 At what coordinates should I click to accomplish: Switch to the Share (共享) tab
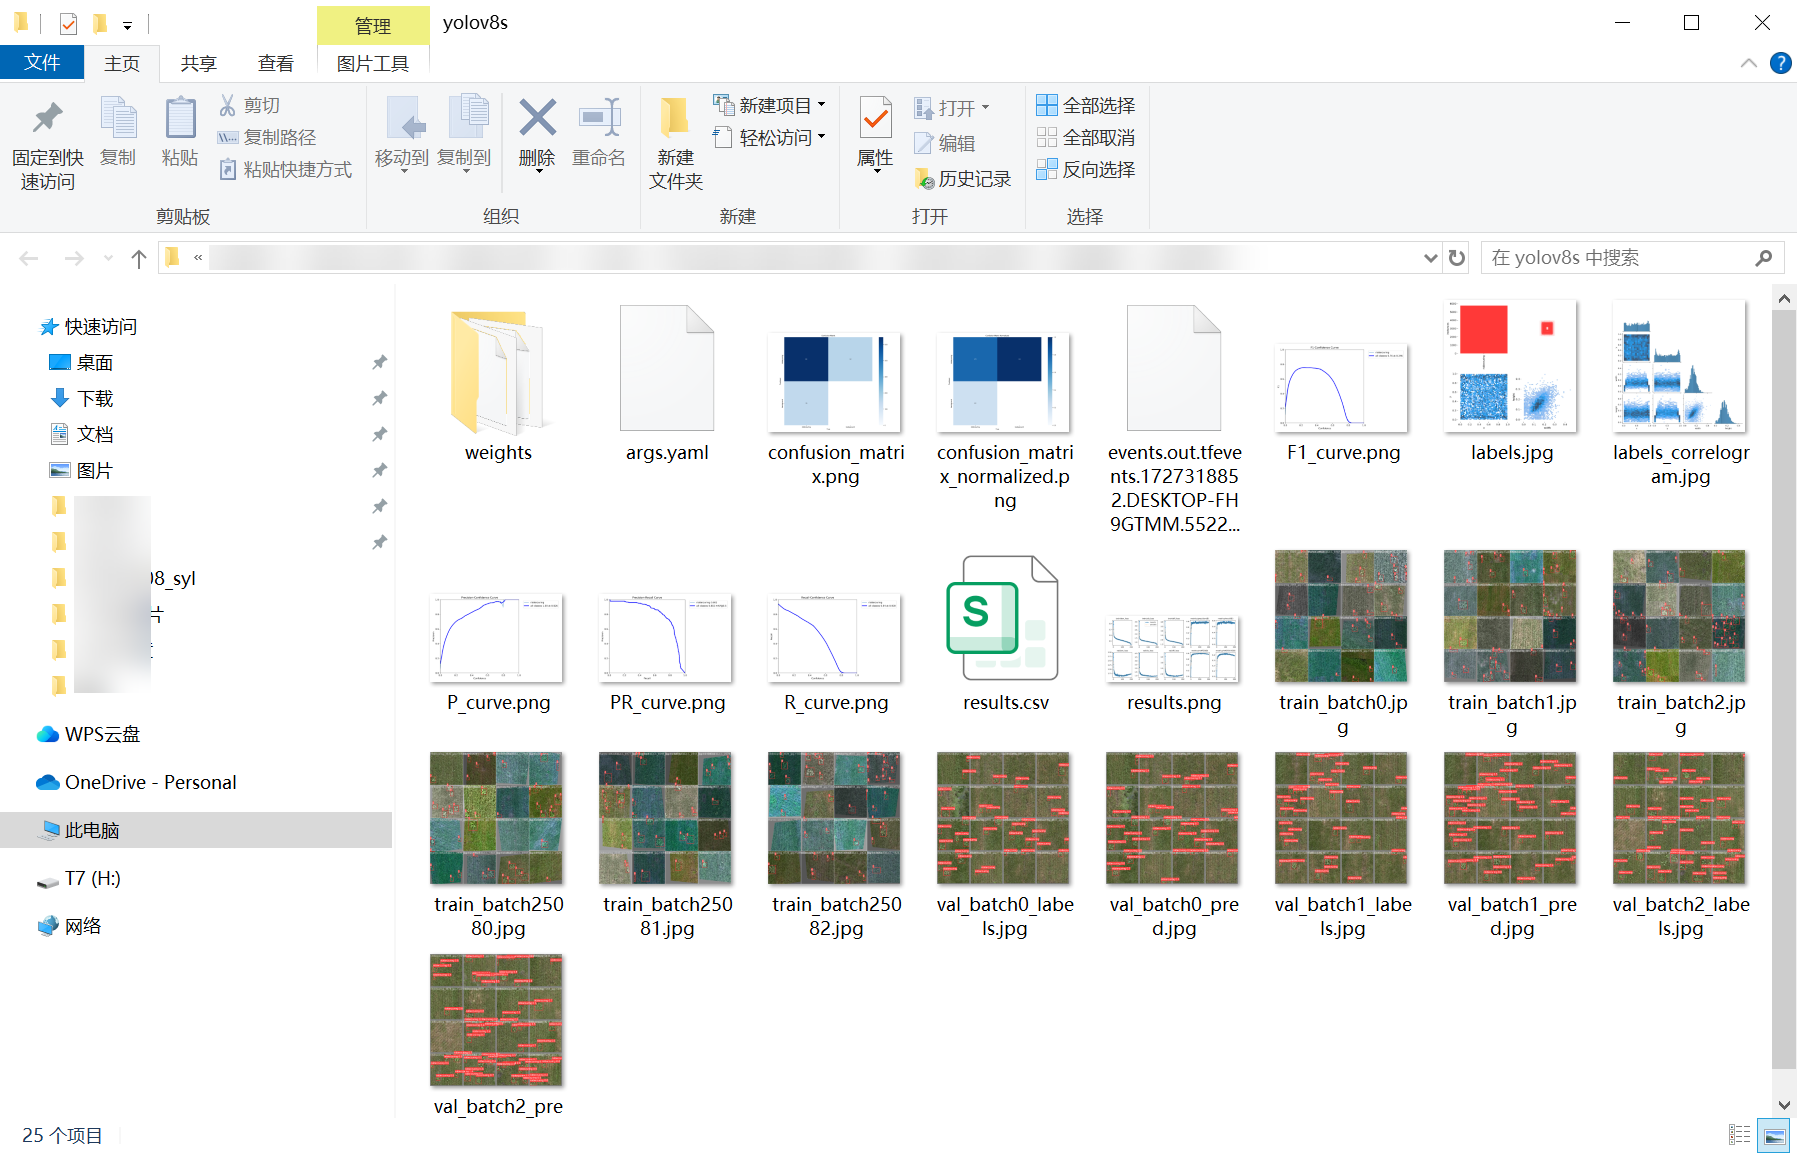199,63
